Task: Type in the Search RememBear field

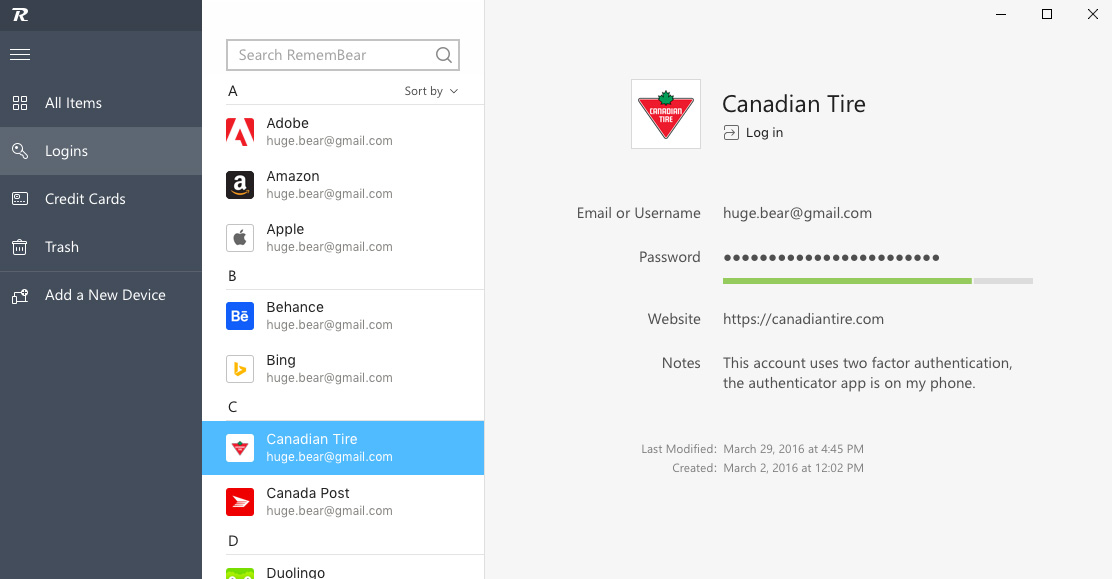Action: pos(332,55)
